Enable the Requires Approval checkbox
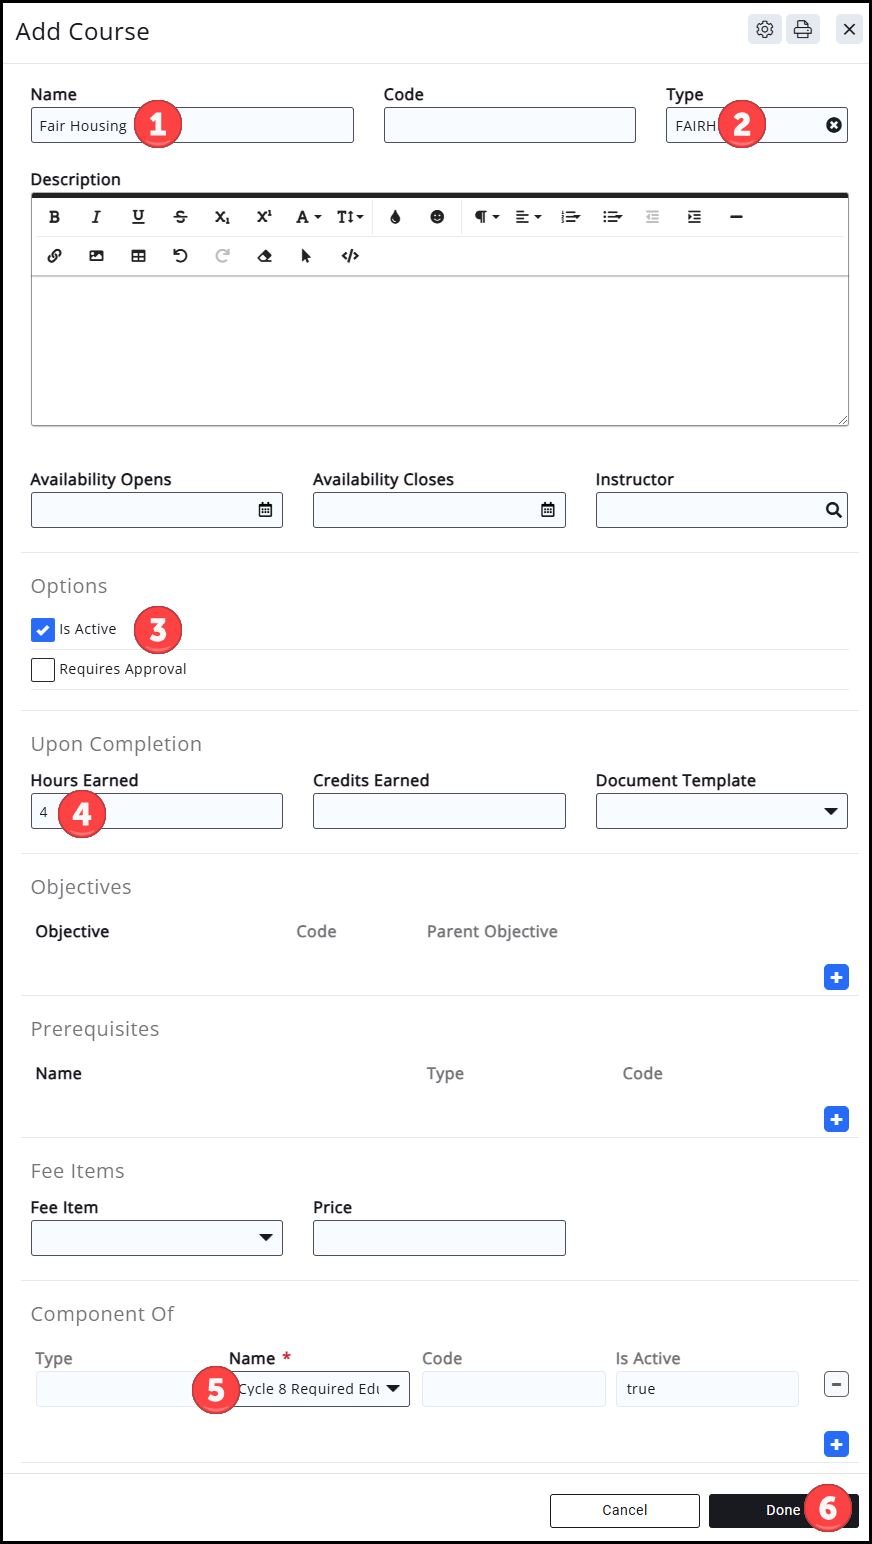Screen dimensions: 872x1544 point(43,670)
